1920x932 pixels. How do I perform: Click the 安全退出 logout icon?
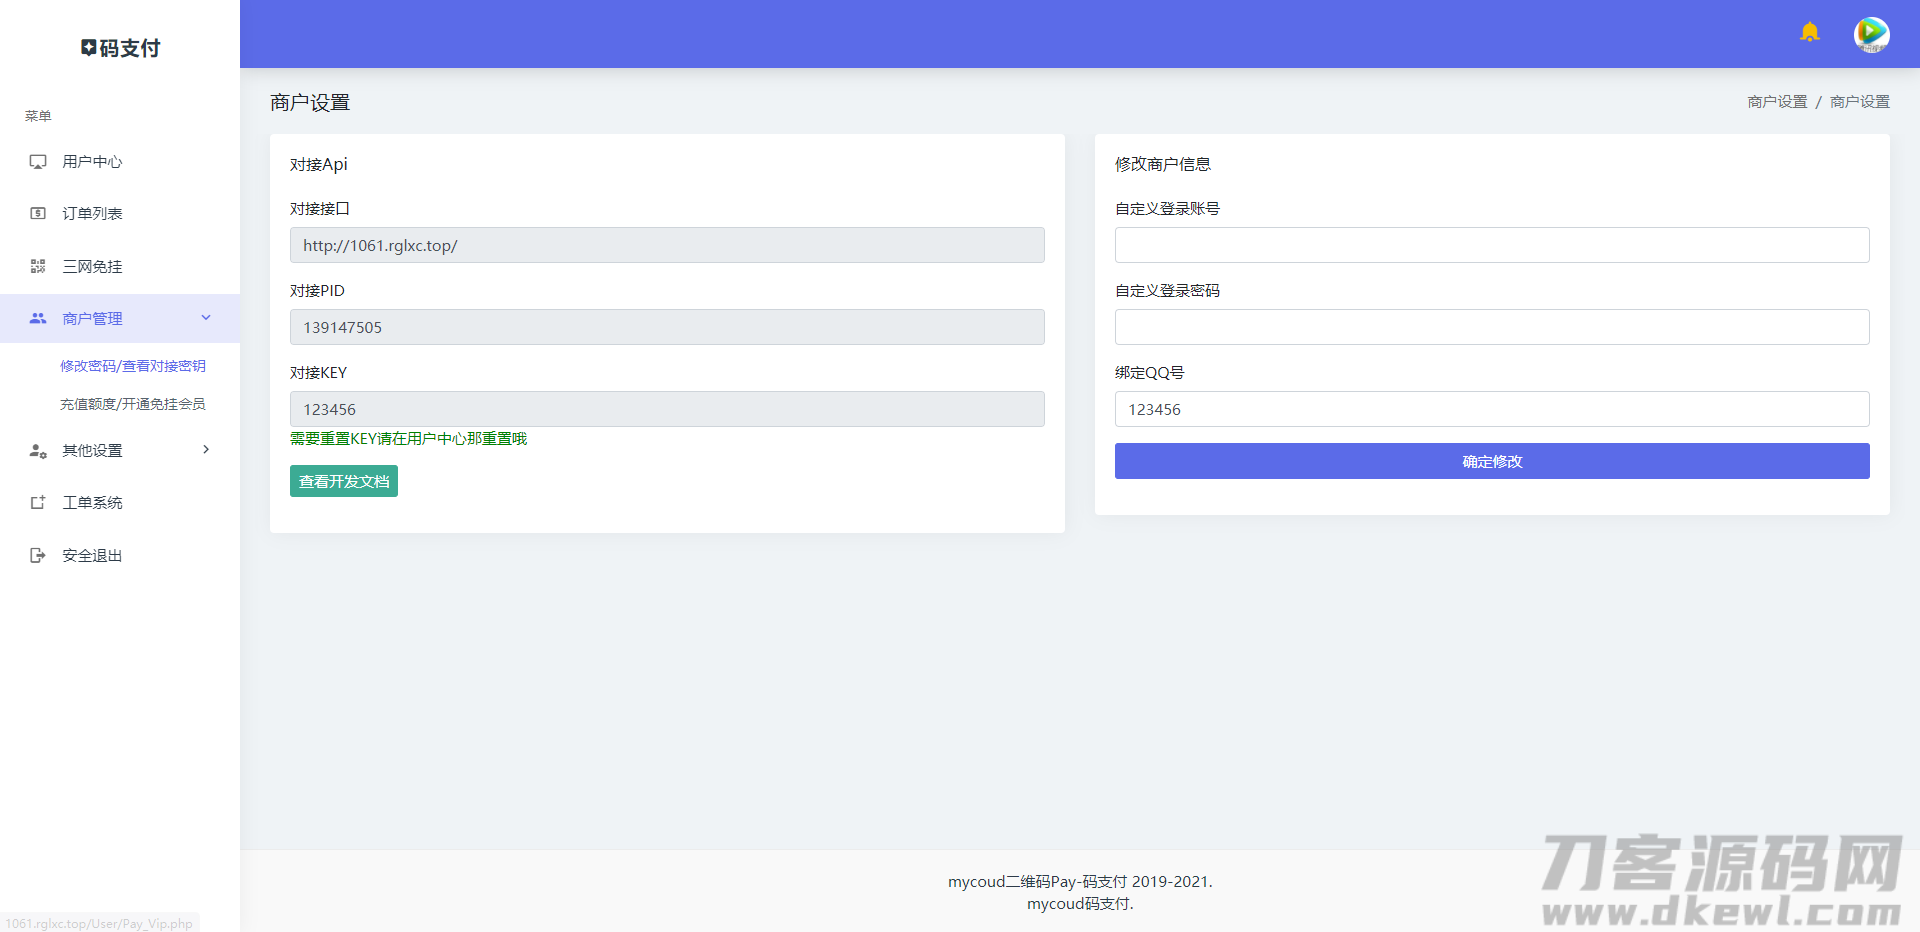pyautogui.click(x=38, y=555)
